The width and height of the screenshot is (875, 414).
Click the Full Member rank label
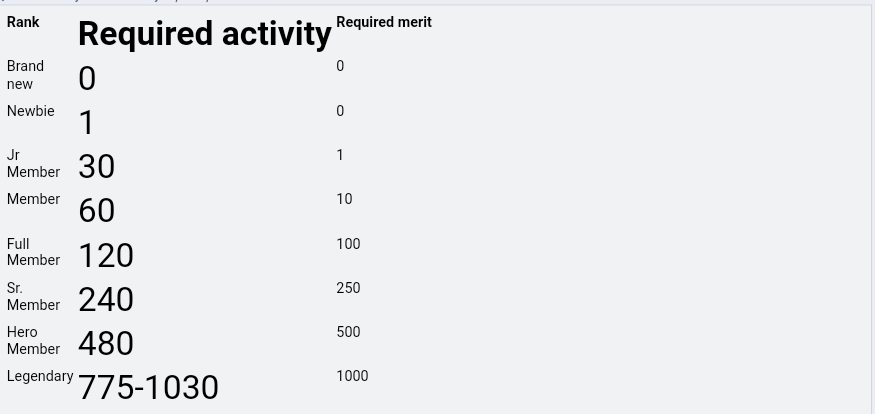coord(33,252)
